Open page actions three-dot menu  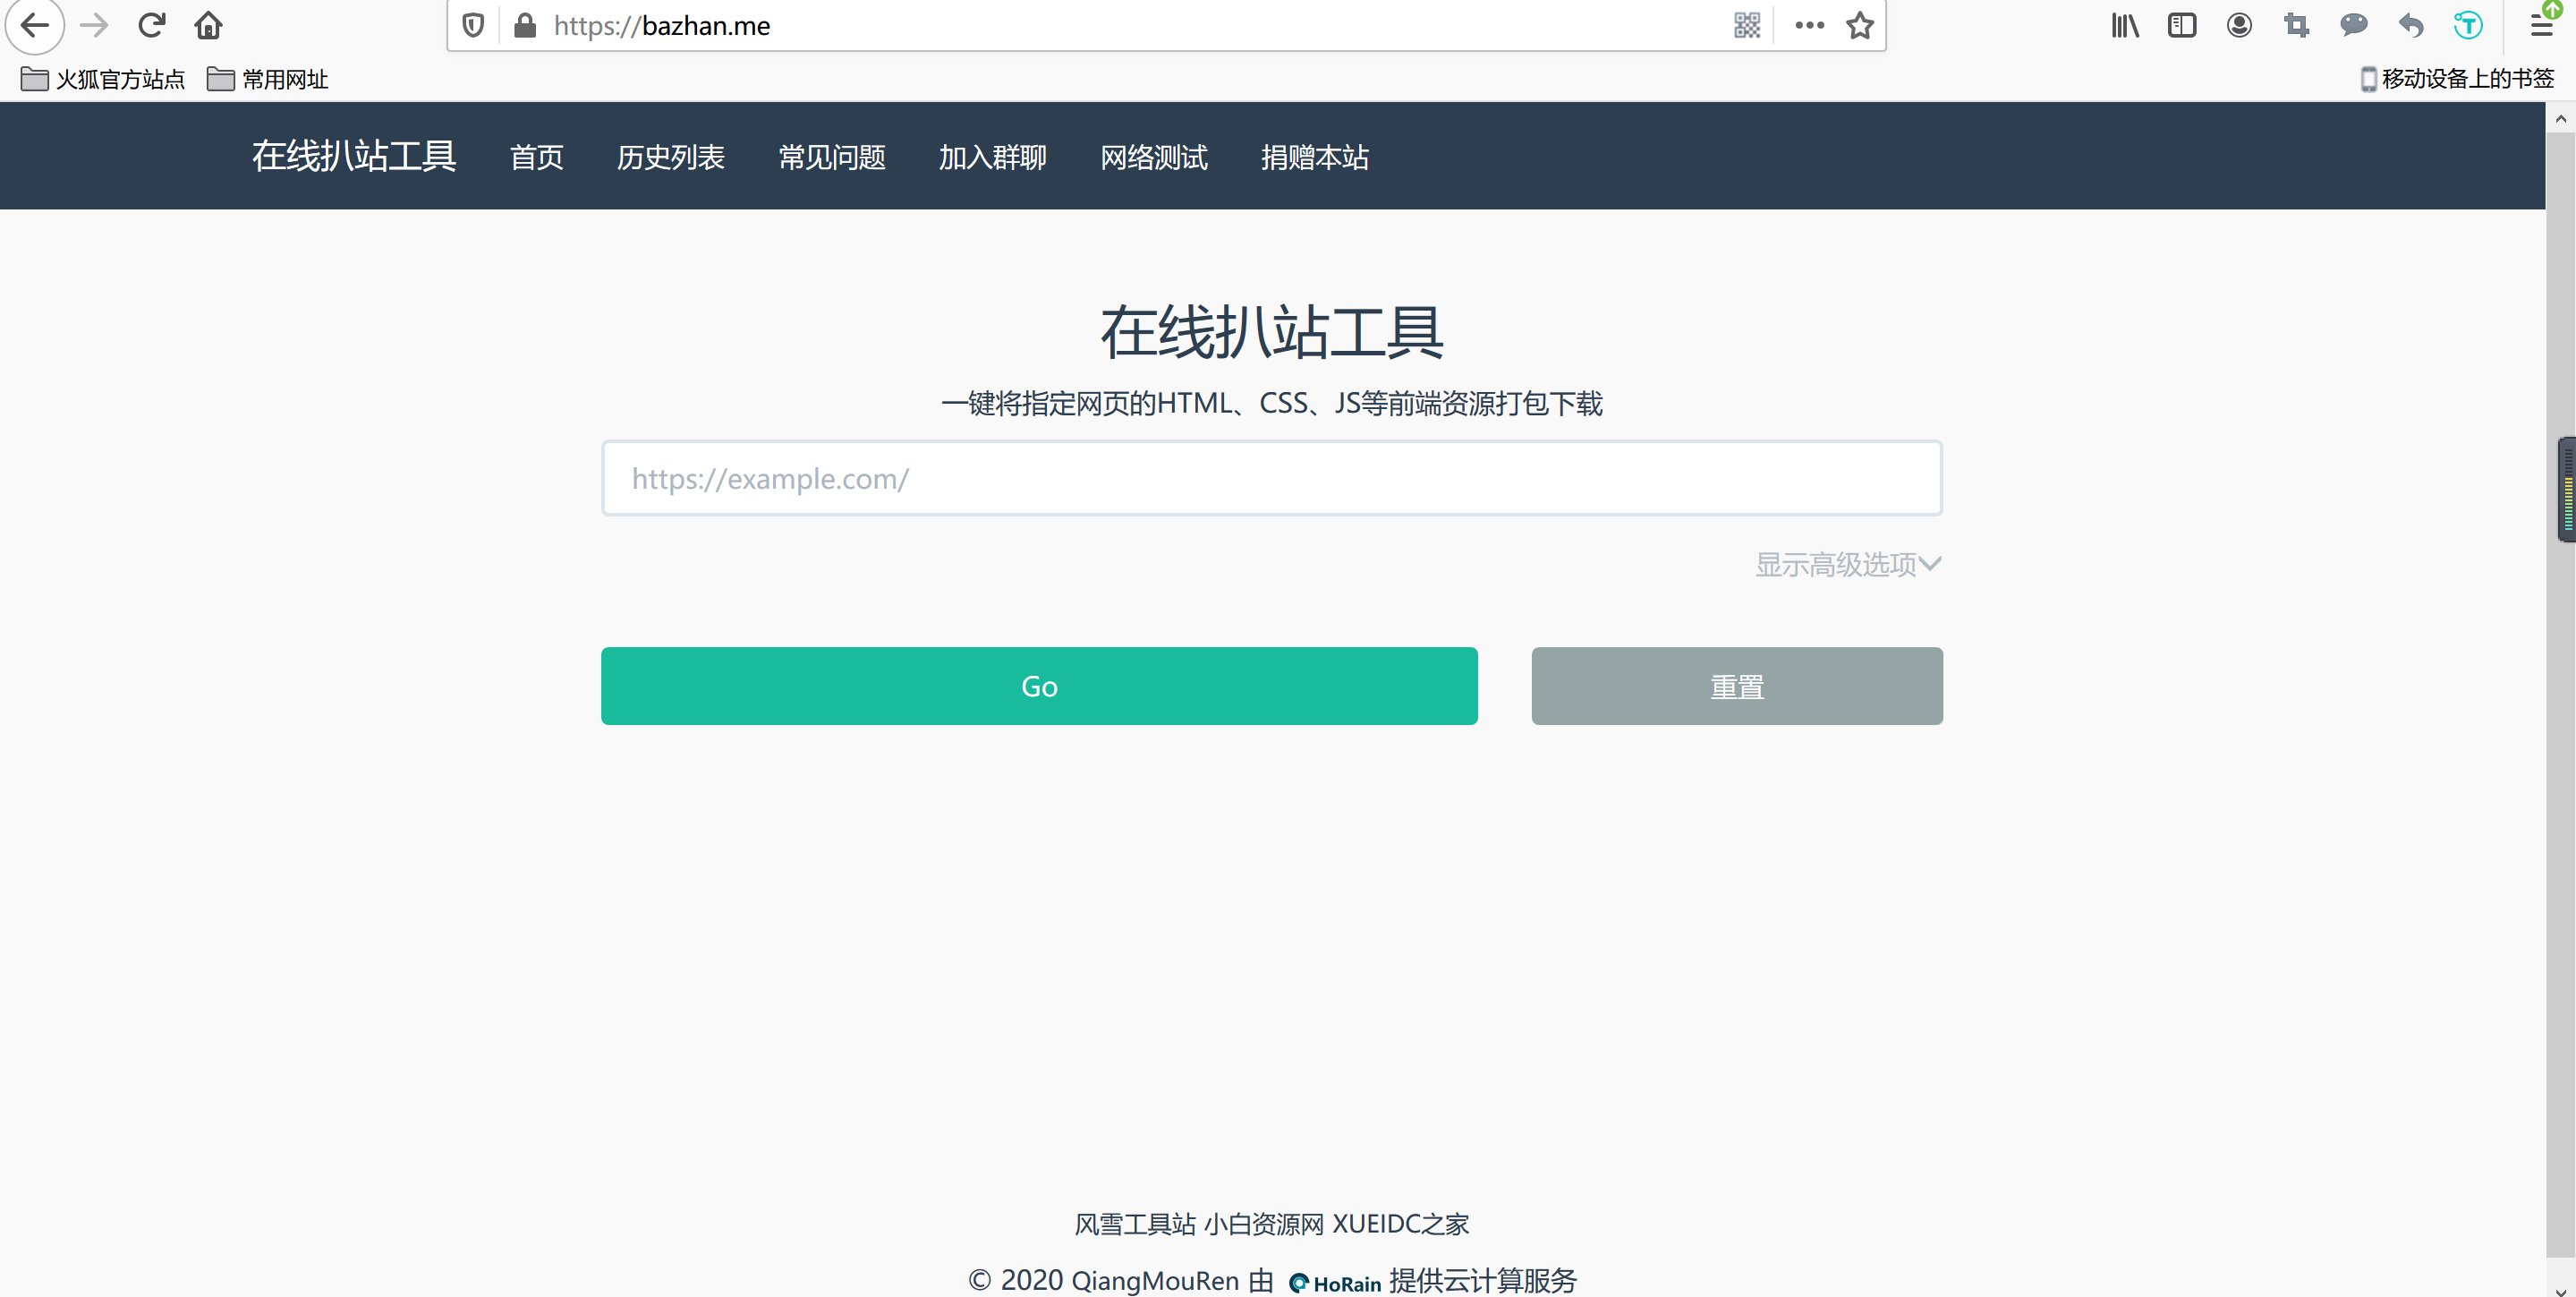(x=1809, y=25)
